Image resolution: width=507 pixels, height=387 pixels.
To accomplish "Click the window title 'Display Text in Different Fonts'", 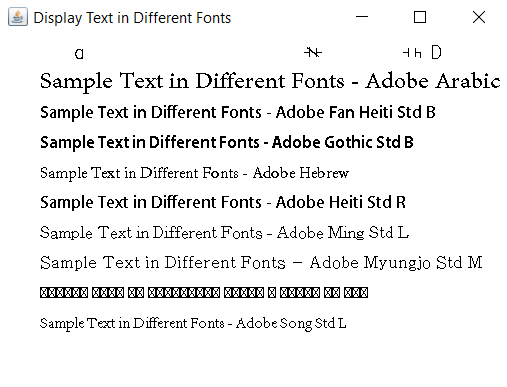I will pyautogui.click(x=132, y=18).
